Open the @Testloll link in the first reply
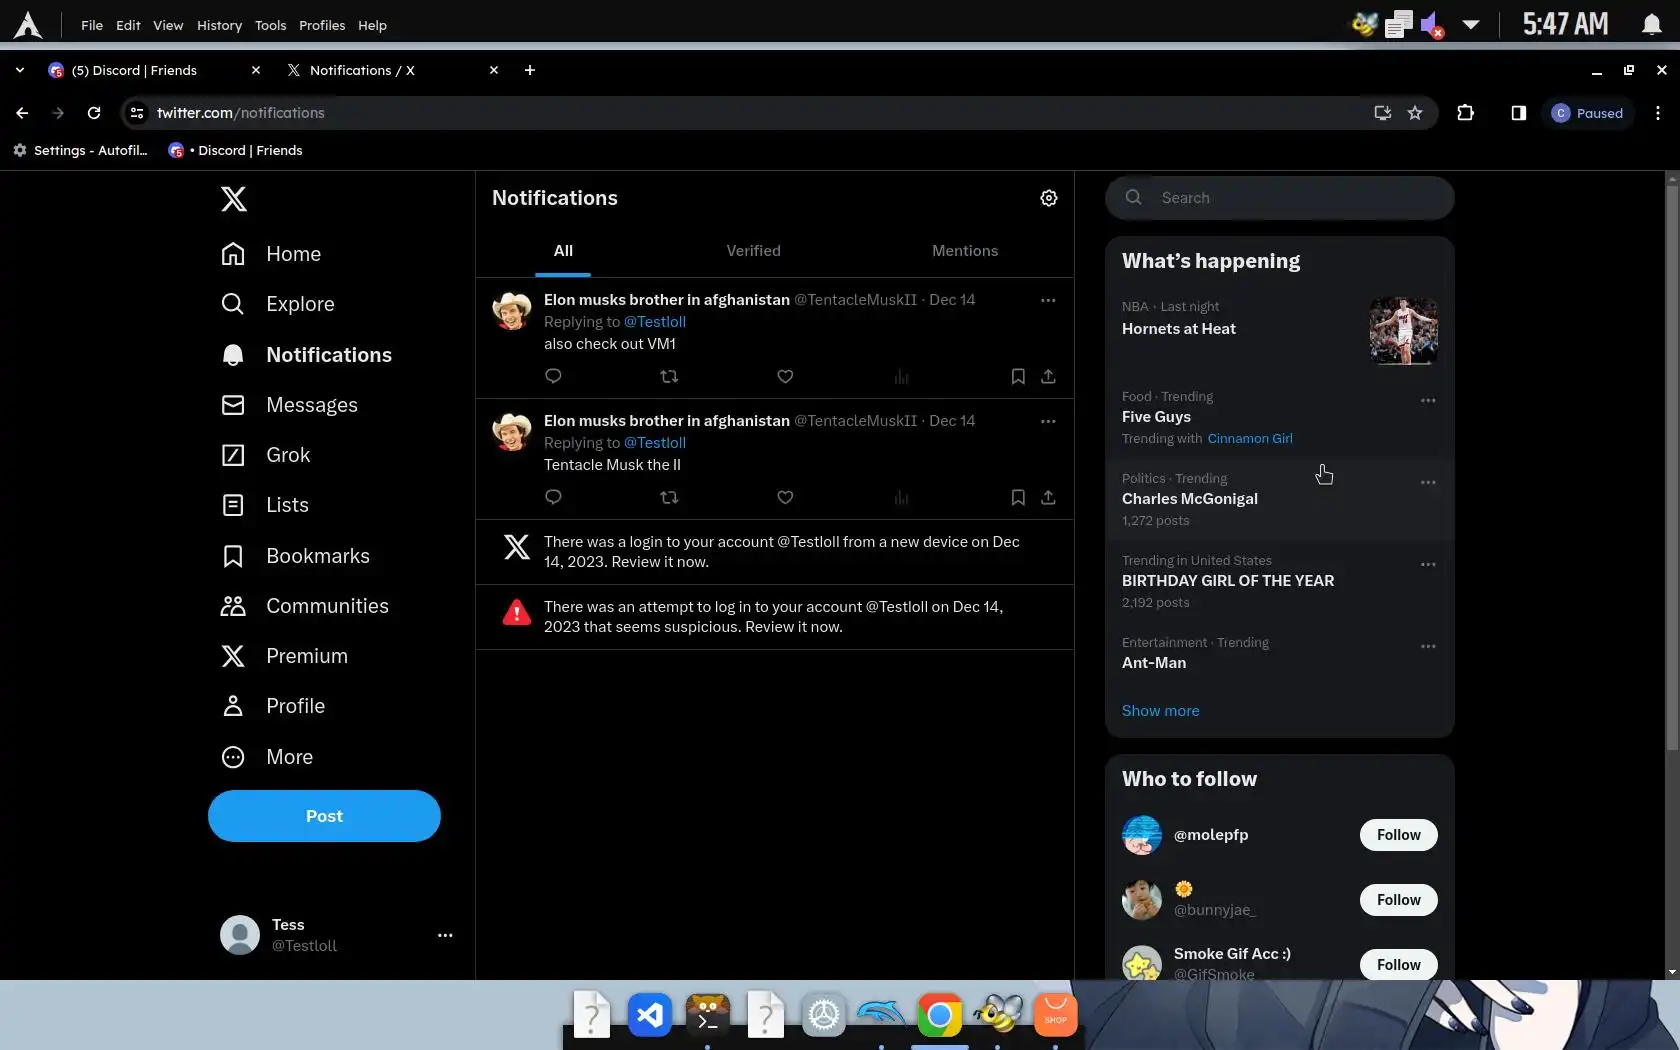The width and height of the screenshot is (1680, 1050). coord(655,322)
